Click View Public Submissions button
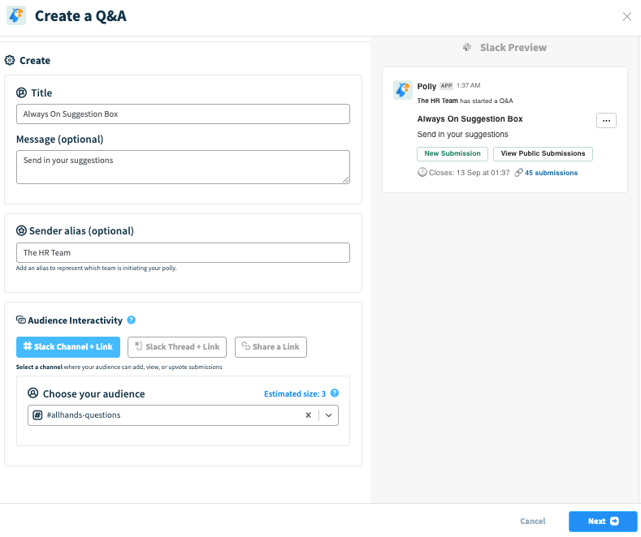Viewport: 641px width, 537px height. pyautogui.click(x=543, y=154)
